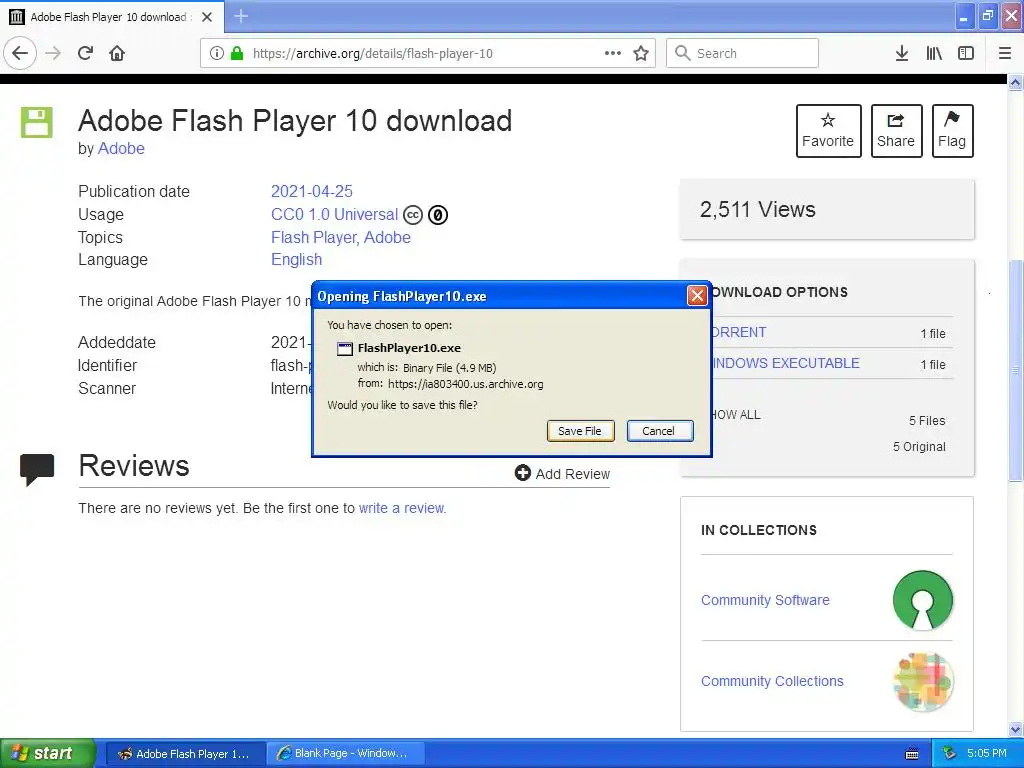This screenshot has width=1024, height=768.
Task: Switch to Adobe Flash Player taskbar button
Action: (185, 754)
